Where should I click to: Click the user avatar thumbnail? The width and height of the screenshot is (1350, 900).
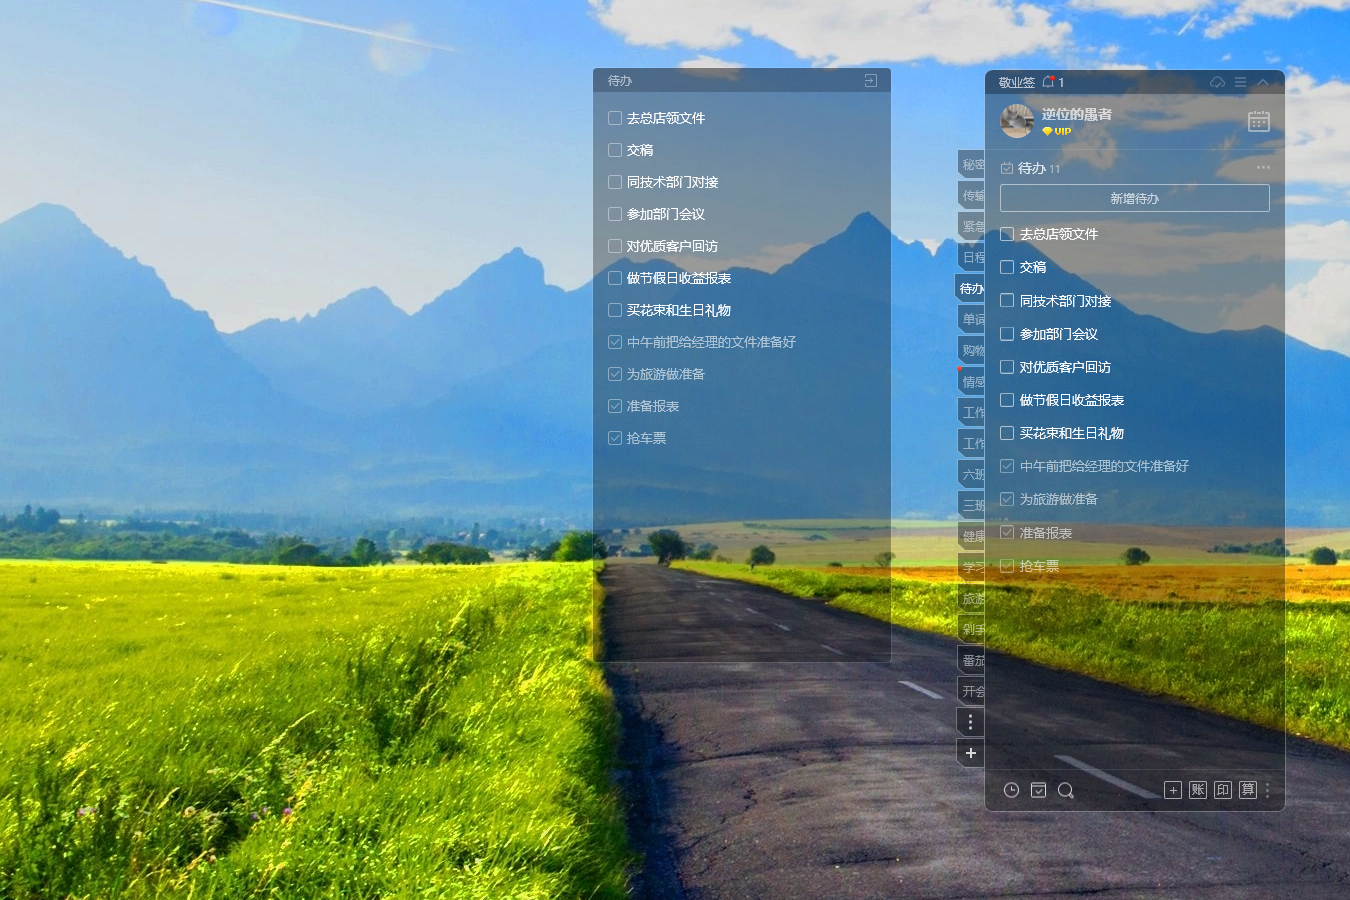pyautogui.click(x=1017, y=121)
